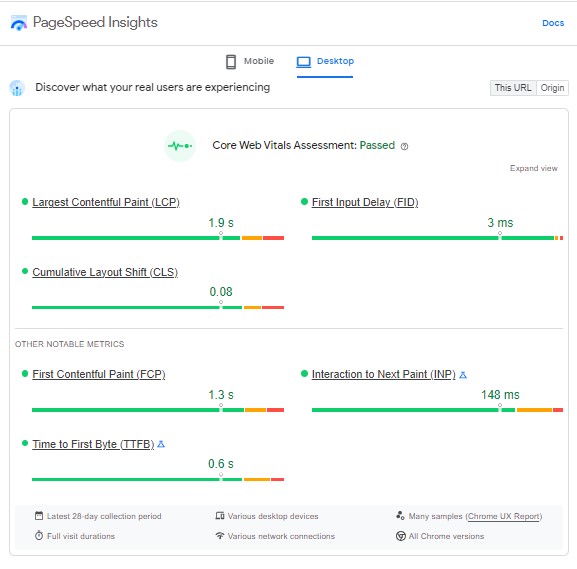Click devices icon beside Various desktop devices
This screenshot has height=569, width=577.
220,516
